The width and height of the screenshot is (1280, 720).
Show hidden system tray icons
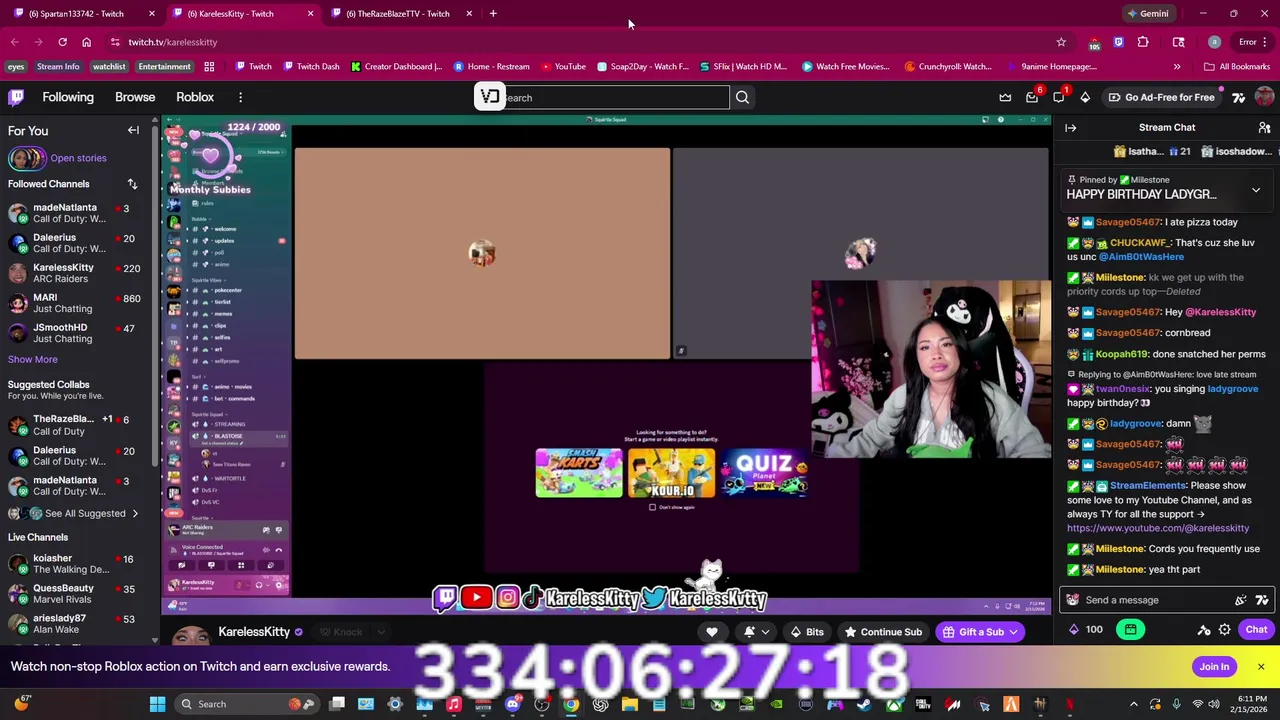tap(1133, 704)
